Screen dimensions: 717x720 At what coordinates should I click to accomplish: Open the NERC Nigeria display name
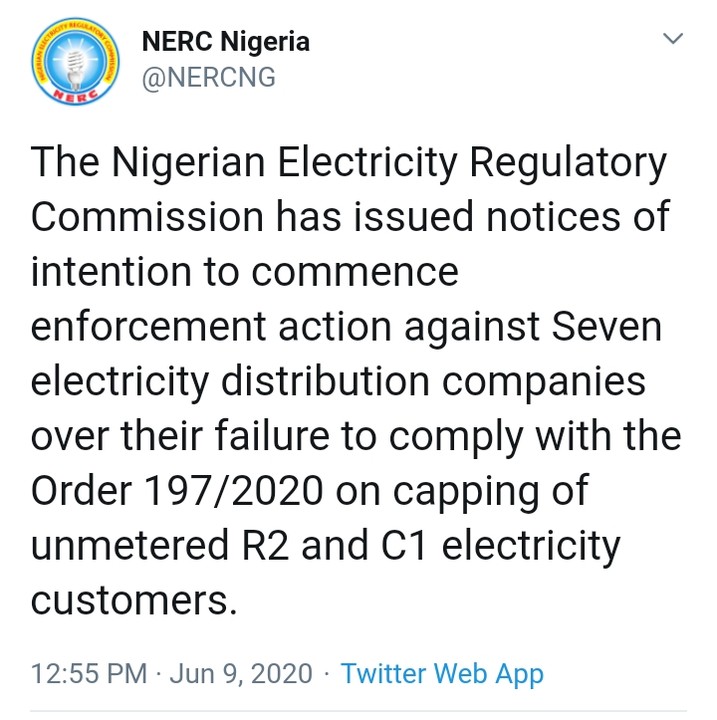pos(226,41)
